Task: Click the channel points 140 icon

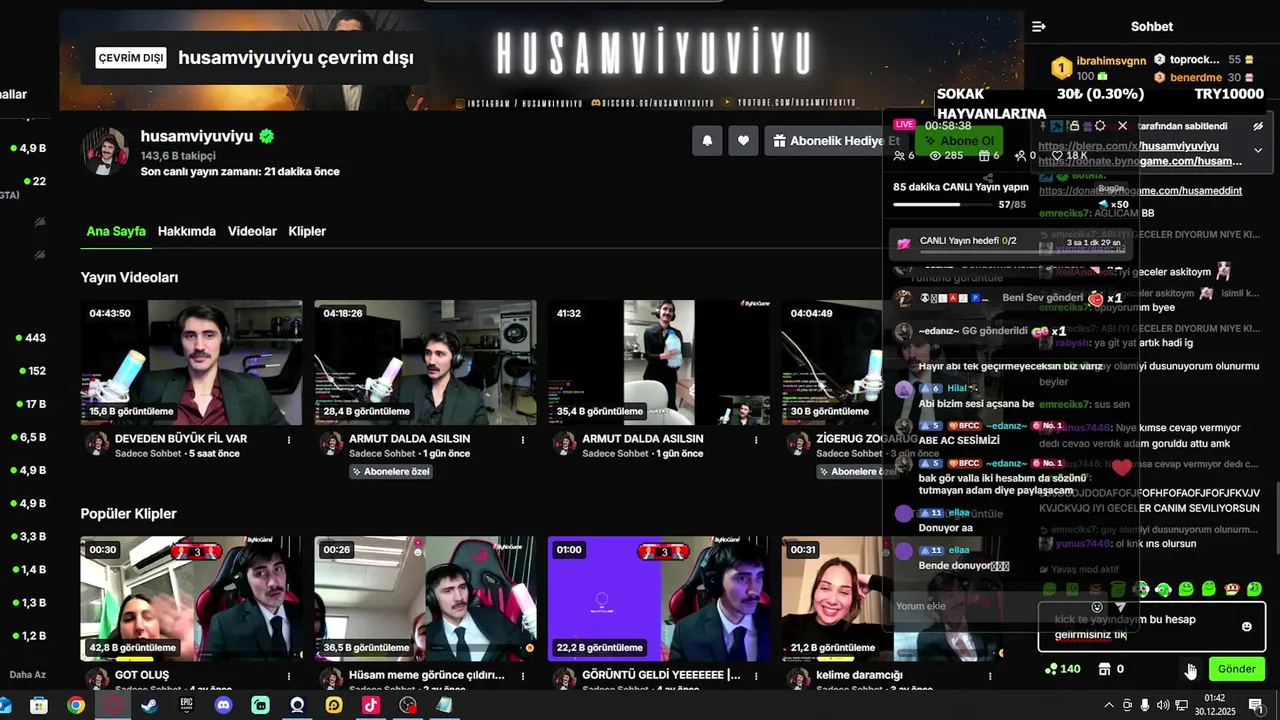Action: point(1051,669)
